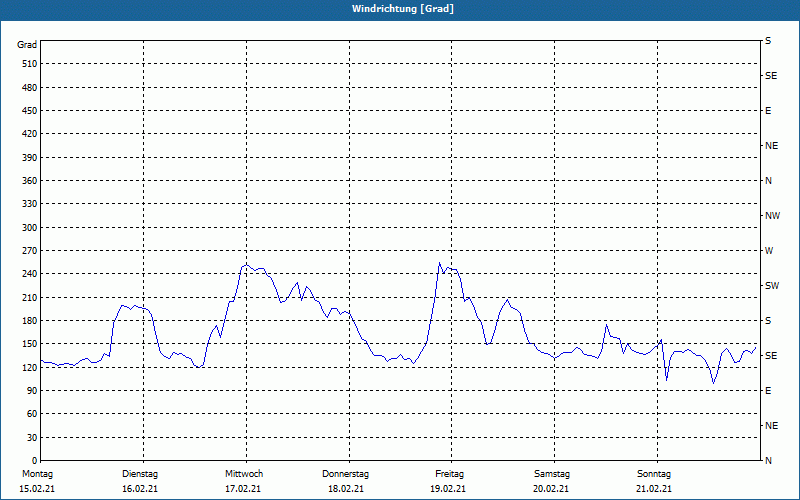
Task: Click the date 19.02.21
Action: tap(448, 489)
